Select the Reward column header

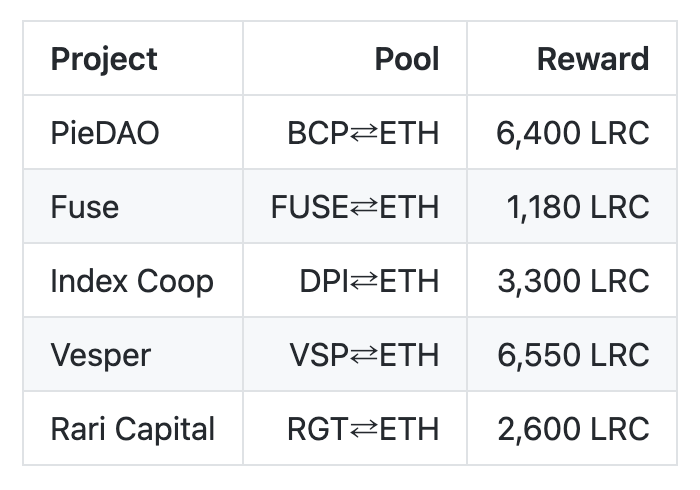point(593,59)
